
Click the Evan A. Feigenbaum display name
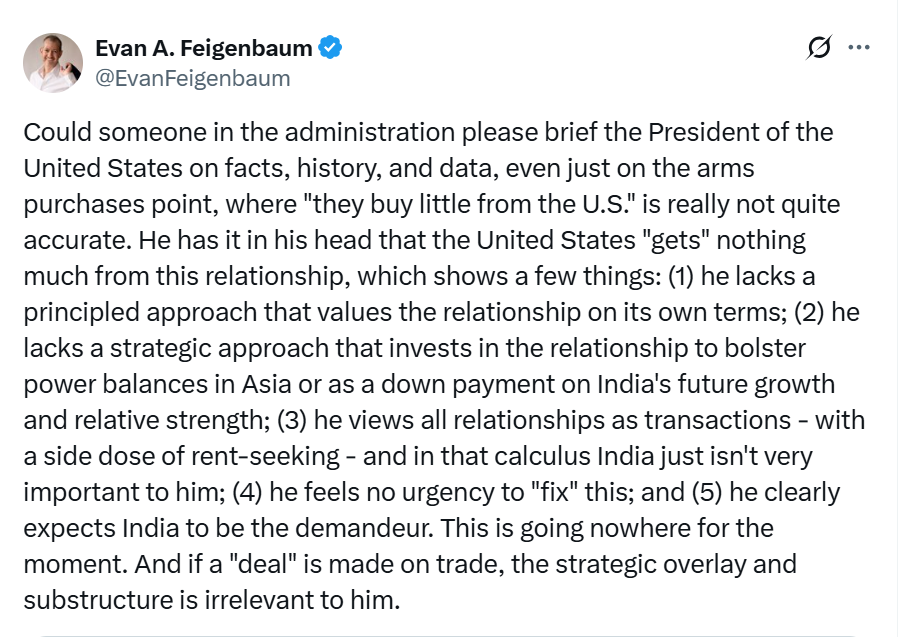pyautogui.click(x=203, y=48)
